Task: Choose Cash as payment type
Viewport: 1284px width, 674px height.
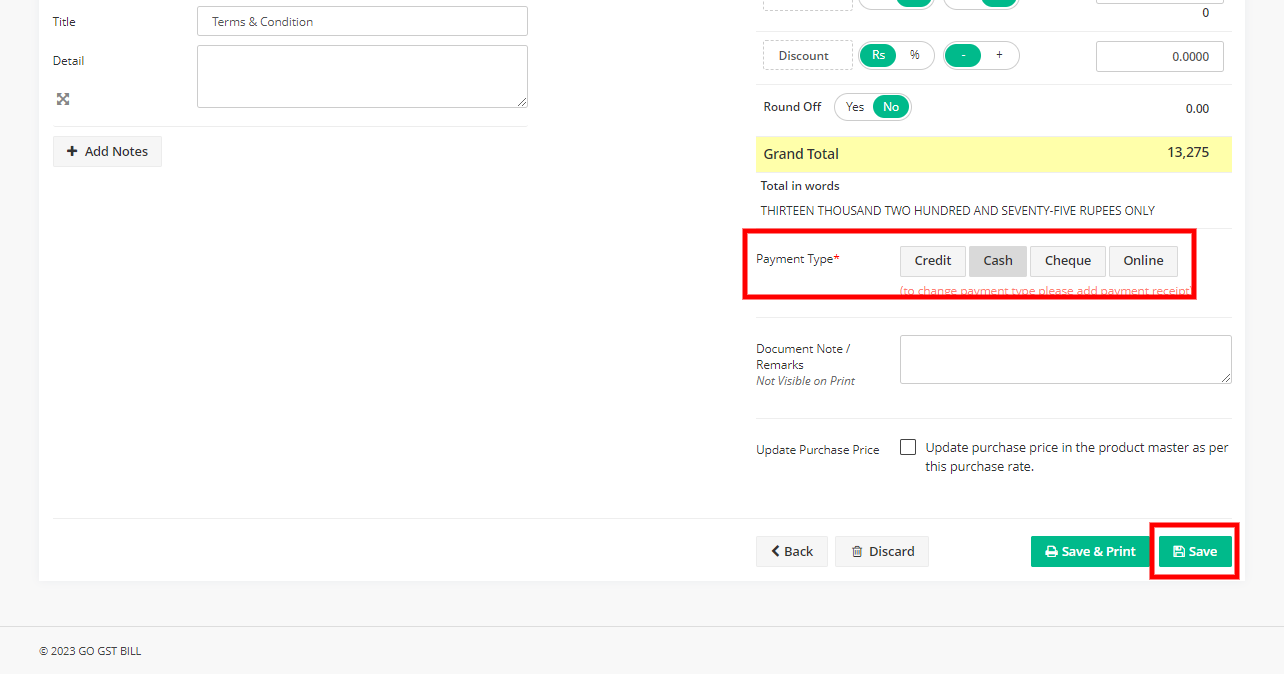Action: click(x=997, y=261)
